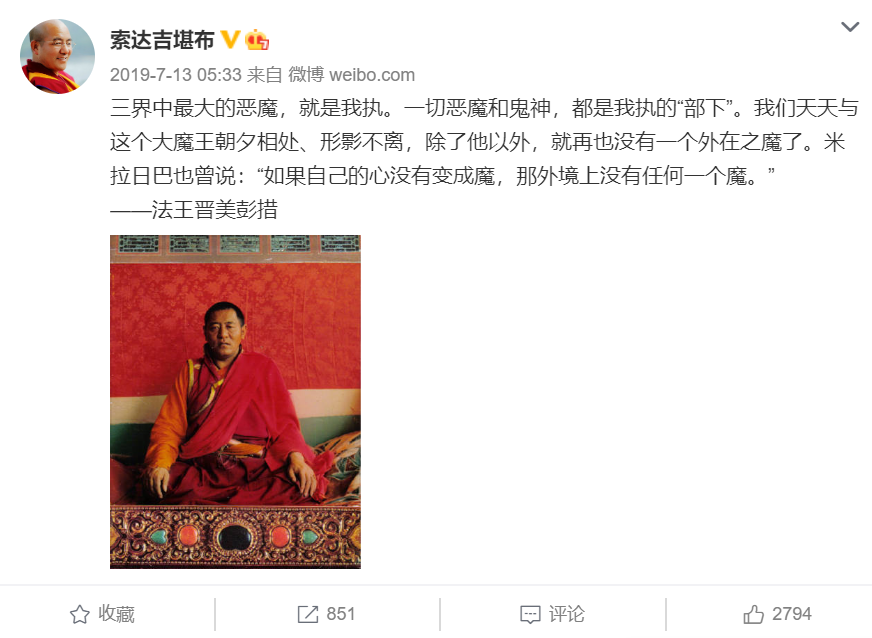This screenshot has width=872, height=638.
Task: Follow the 微博 weibo.com source link
Action: [351, 75]
